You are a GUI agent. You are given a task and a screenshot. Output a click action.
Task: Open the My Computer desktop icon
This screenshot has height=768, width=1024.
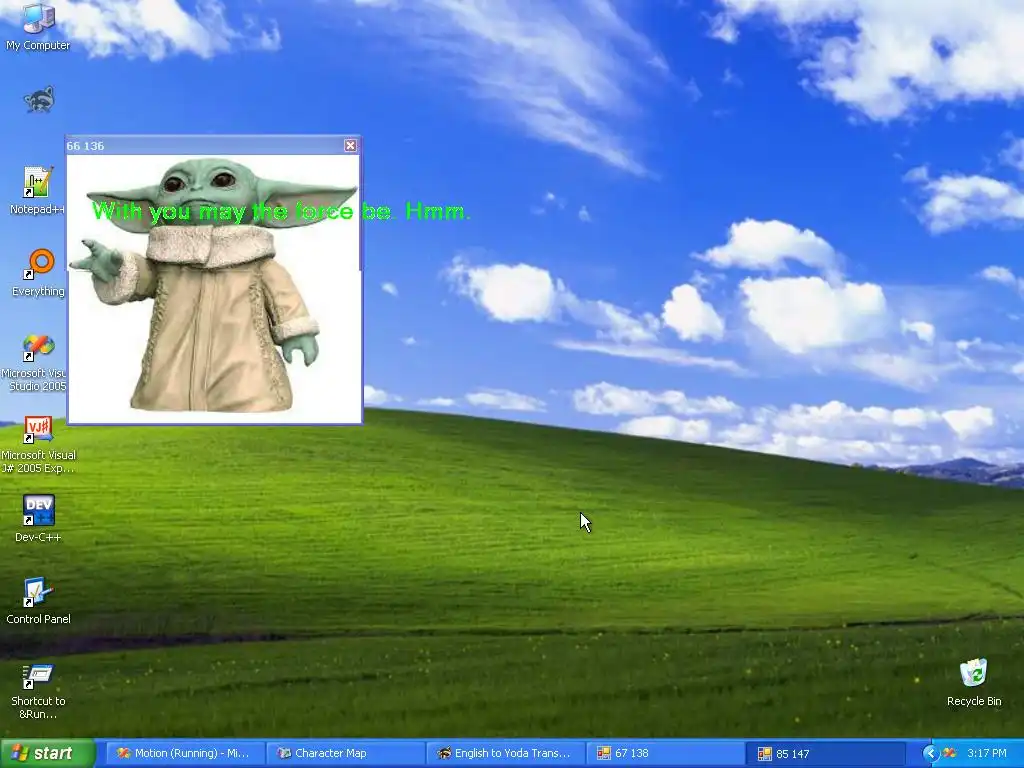click(x=38, y=26)
